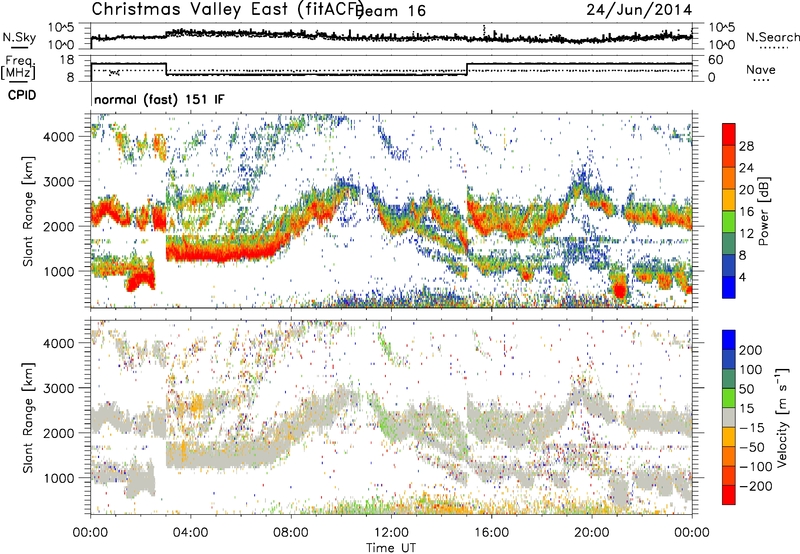Image resolution: width=800 pixels, height=554 pixels.
Task: Click the '-200' label on velocity colorbar
Action: click(755, 486)
